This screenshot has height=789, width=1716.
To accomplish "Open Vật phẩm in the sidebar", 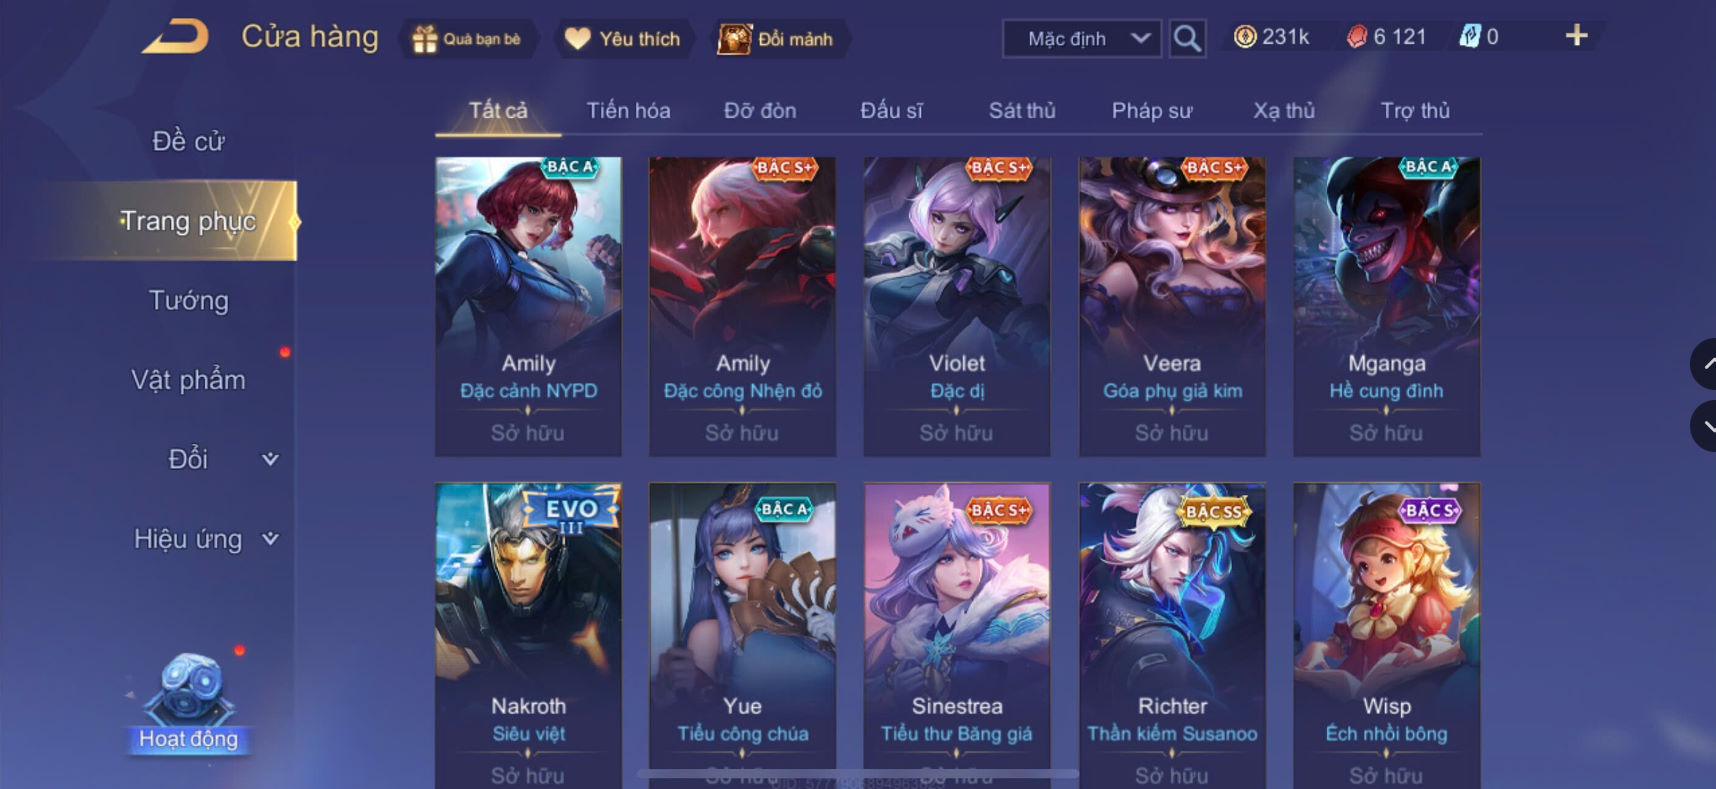I will coord(189,380).
